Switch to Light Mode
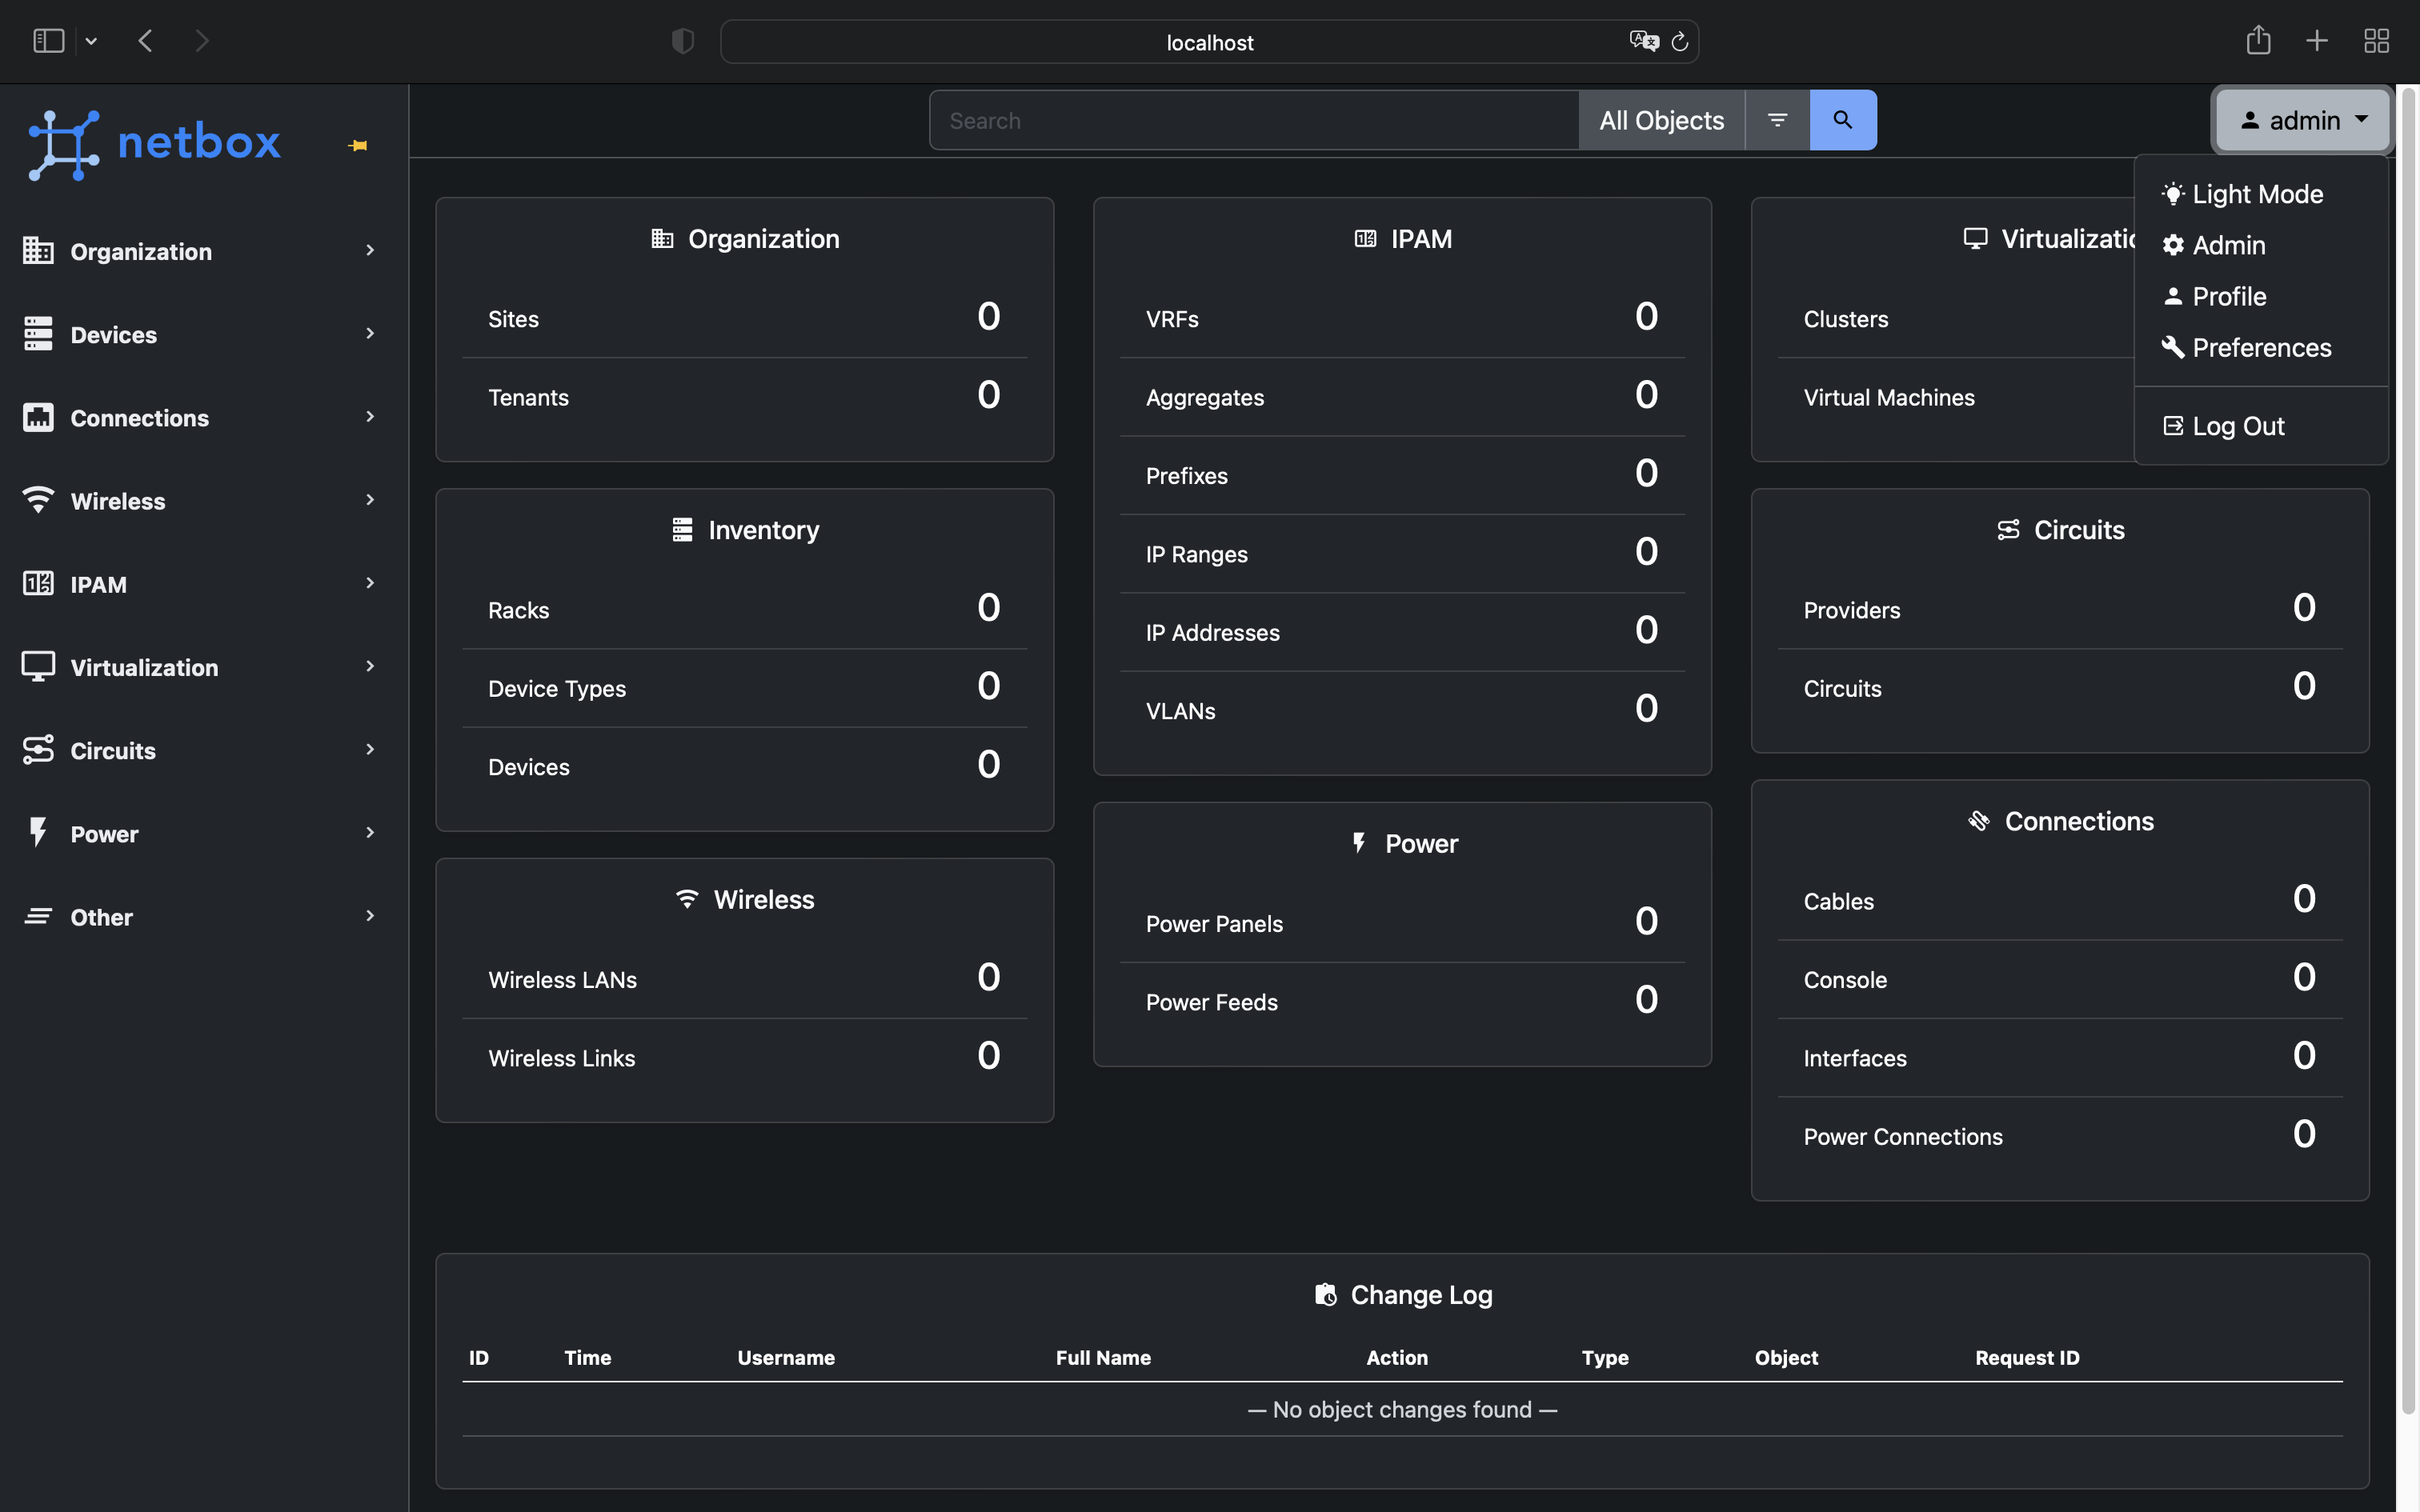The width and height of the screenshot is (2420, 1512). (2258, 194)
